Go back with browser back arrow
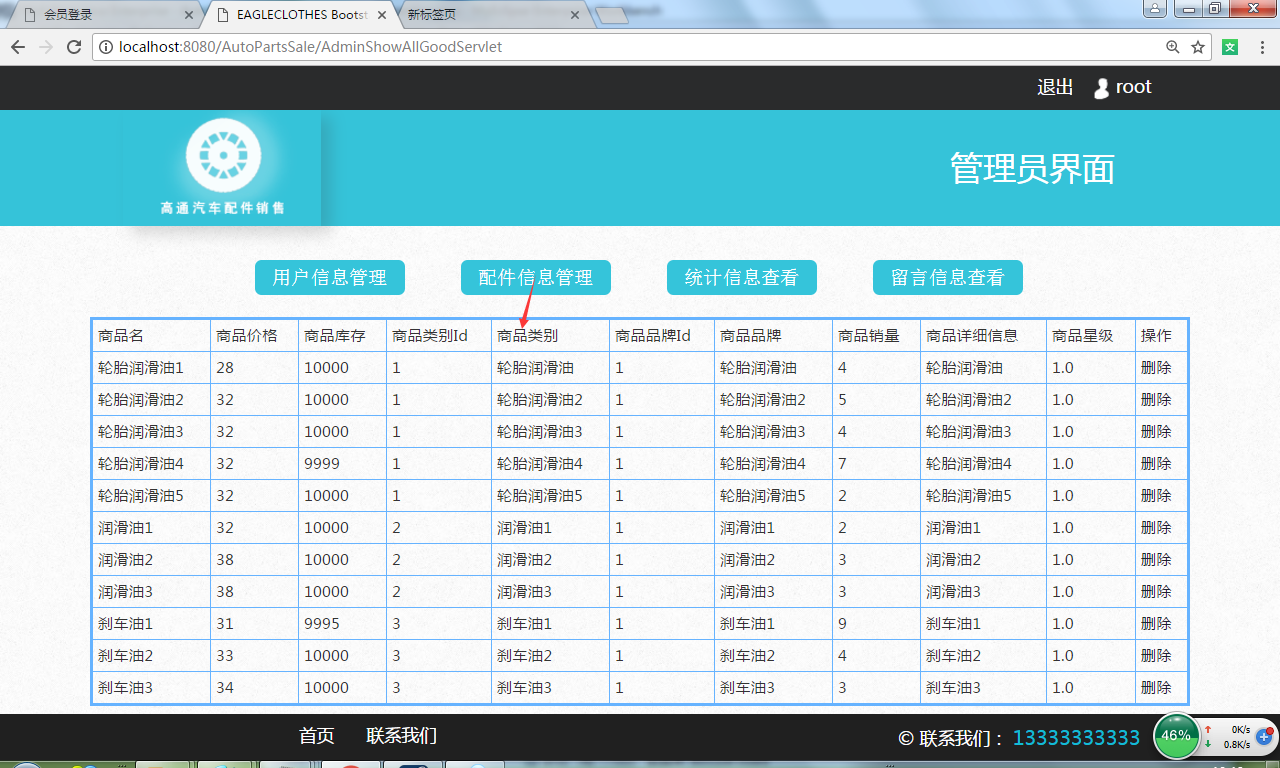Viewport: 1280px width, 768px height. coord(18,47)
